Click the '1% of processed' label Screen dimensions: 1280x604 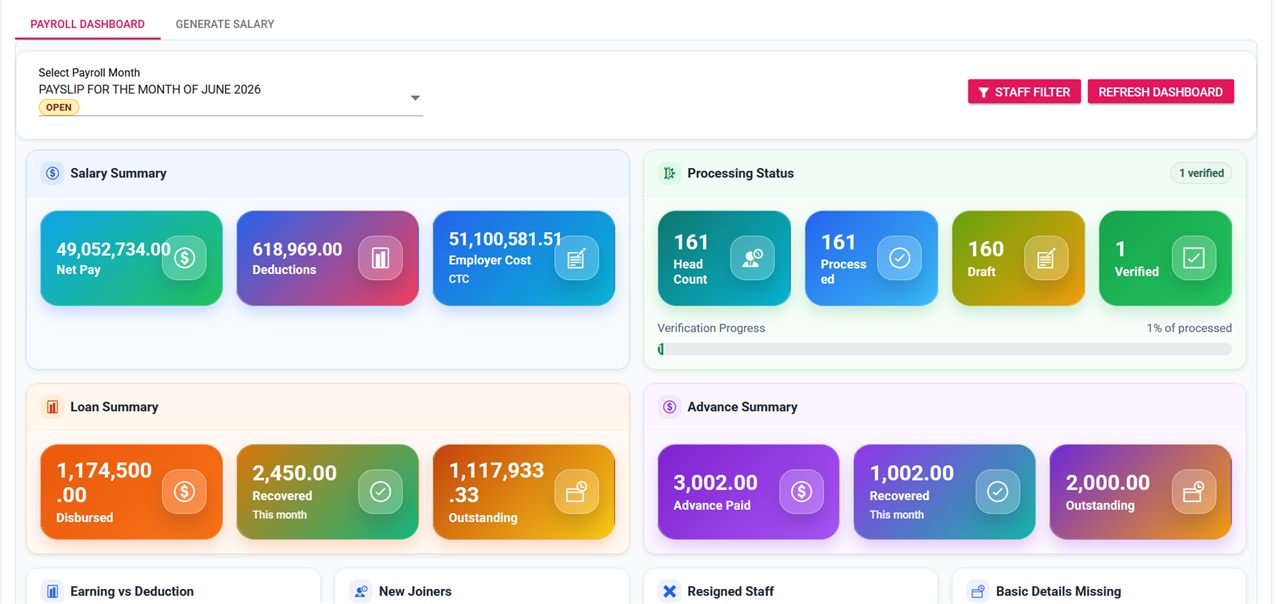1189,328
